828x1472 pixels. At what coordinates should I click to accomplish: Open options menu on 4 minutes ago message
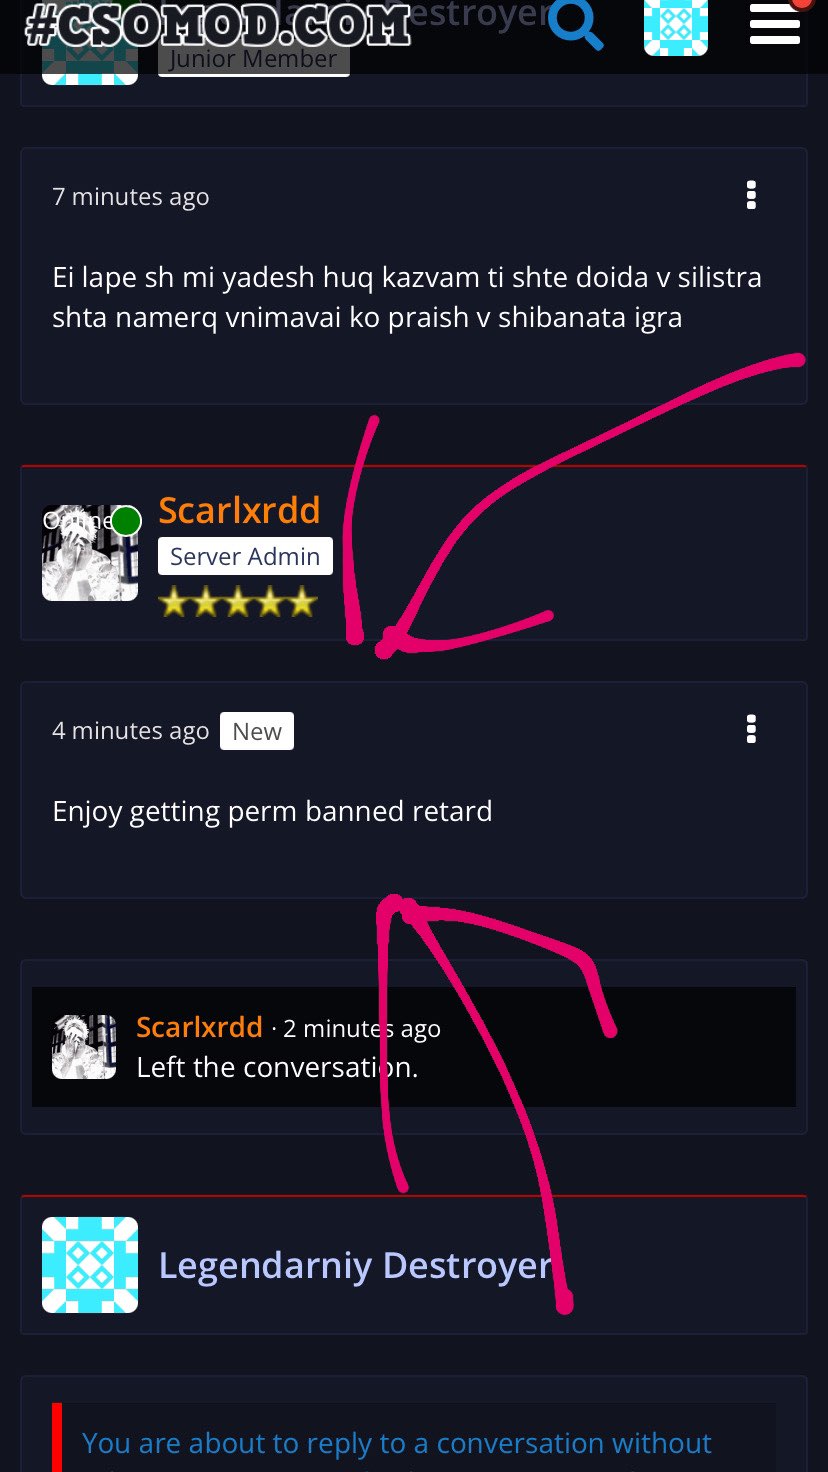pyautogui.click(x=751, y=729)
